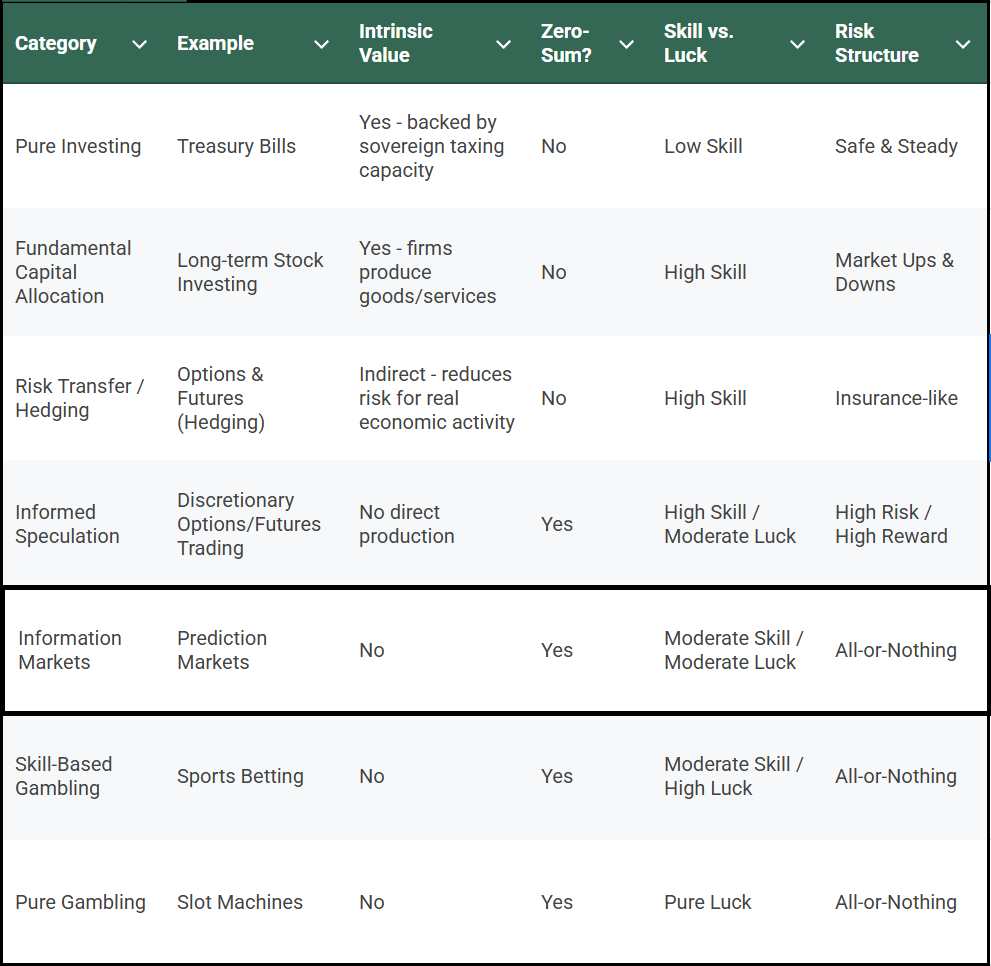Viewport: 991px width, 966px height.
Task: Click the Skill vs. Luck header label
Action: [698, 43]
